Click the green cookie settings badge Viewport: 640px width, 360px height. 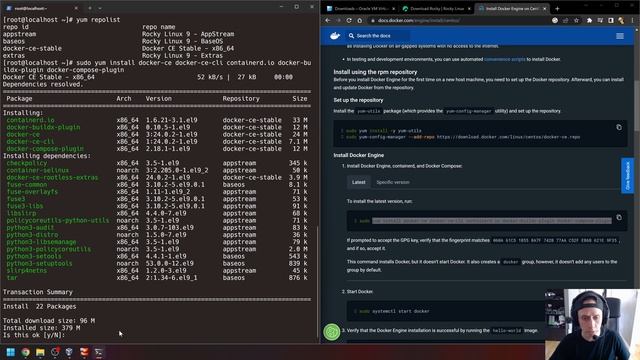point(332,332)
